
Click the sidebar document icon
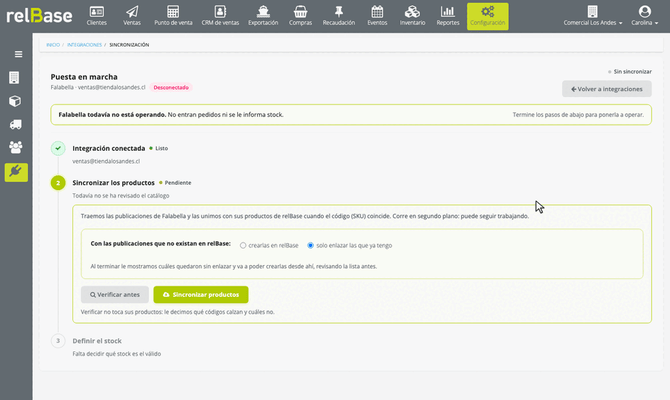point(14,78)
